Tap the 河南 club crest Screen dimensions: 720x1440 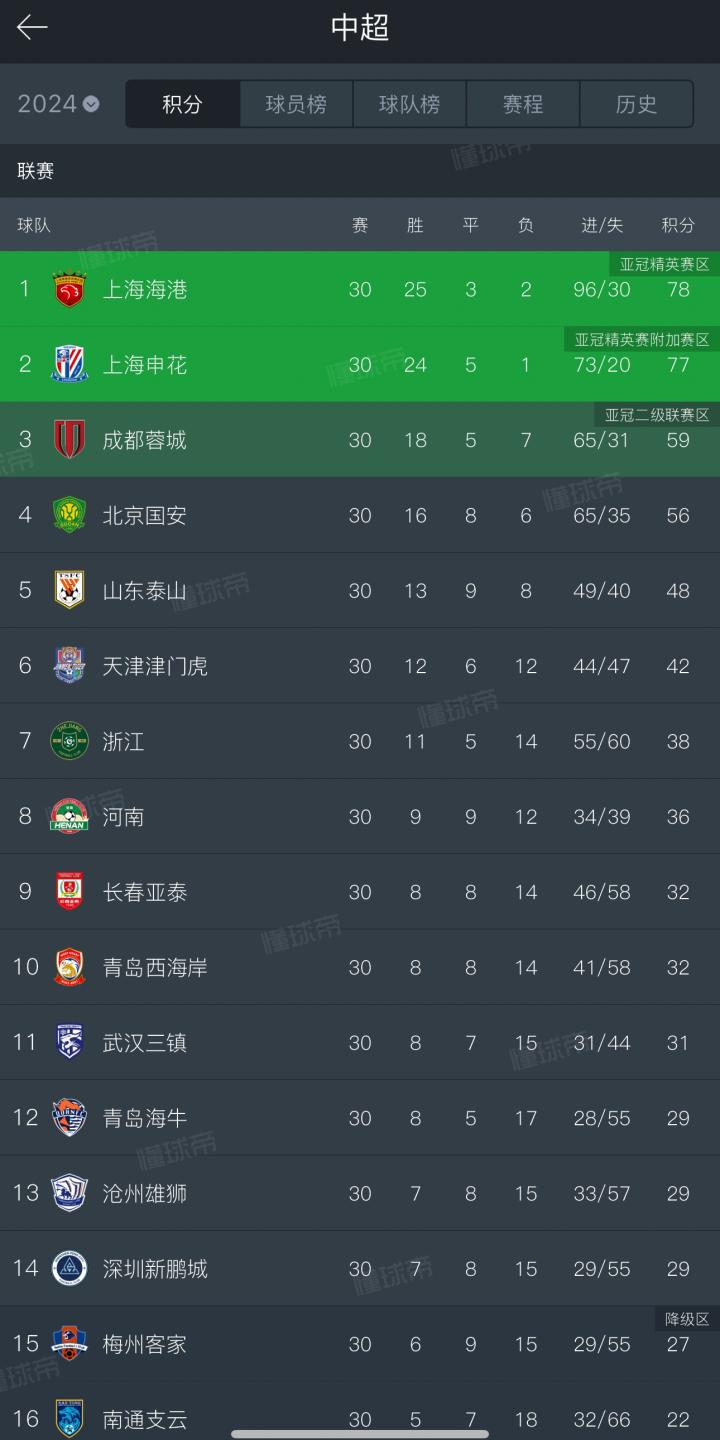[x=69, y=817]
